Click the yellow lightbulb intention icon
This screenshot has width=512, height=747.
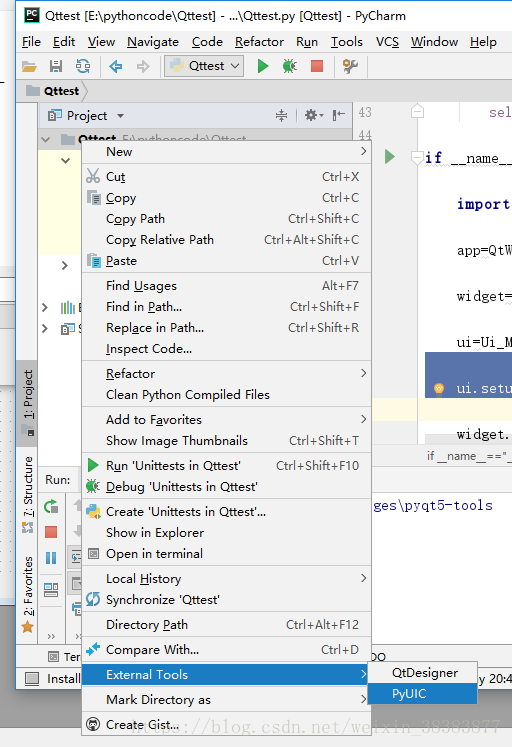[439, 389]
